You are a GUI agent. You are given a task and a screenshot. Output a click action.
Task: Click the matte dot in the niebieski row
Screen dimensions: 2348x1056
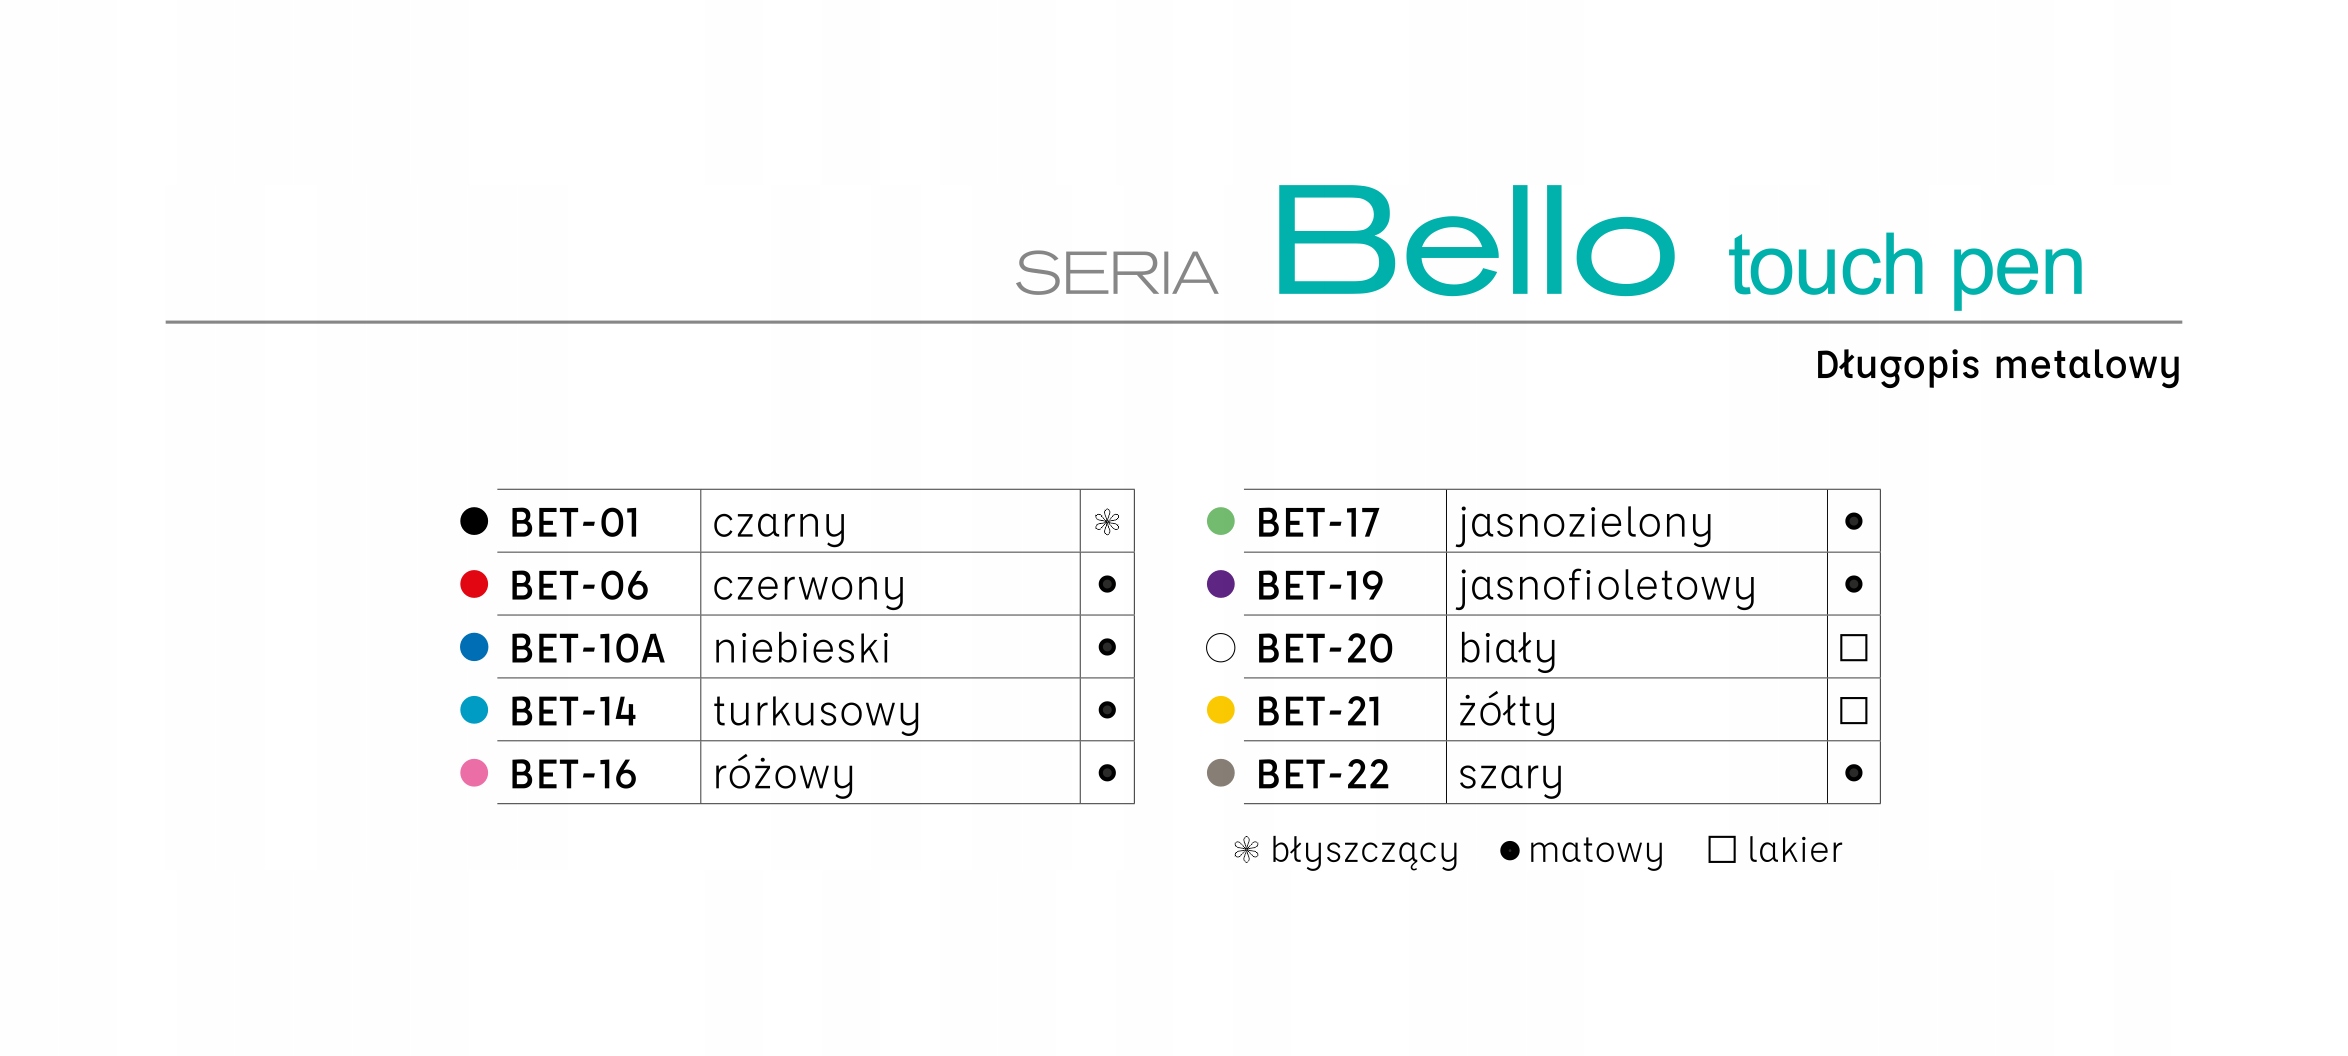coord(1107,647)
